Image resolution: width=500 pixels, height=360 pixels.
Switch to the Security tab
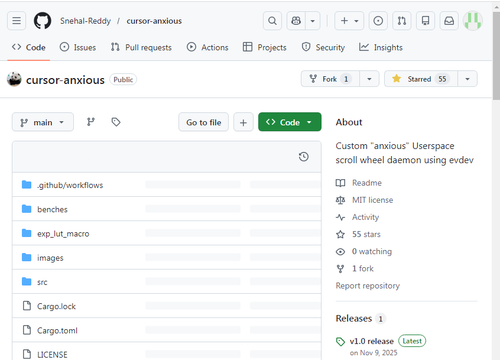[323, 47]
